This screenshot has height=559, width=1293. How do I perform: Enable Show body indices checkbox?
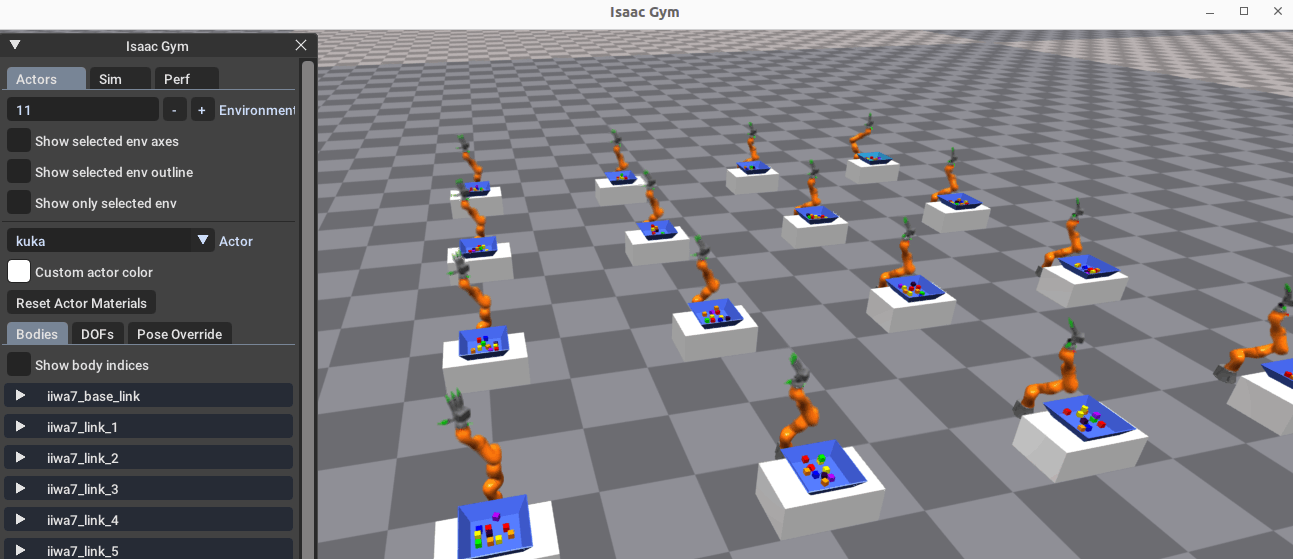tap(19, 365)
